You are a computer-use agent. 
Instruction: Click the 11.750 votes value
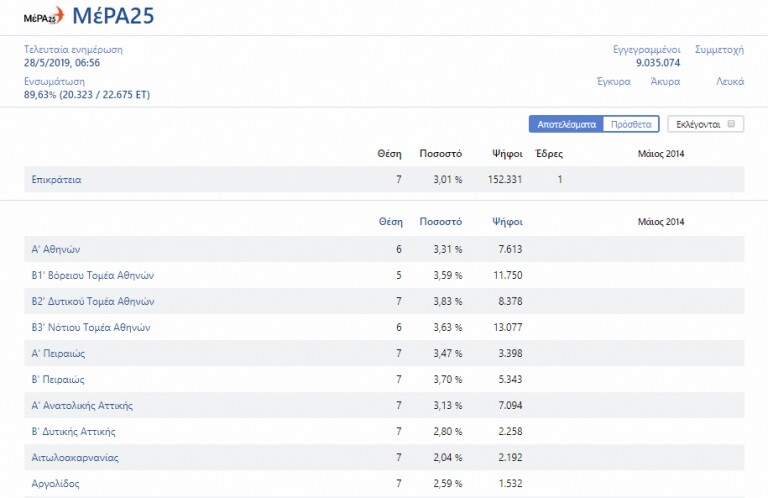point(507,275)
